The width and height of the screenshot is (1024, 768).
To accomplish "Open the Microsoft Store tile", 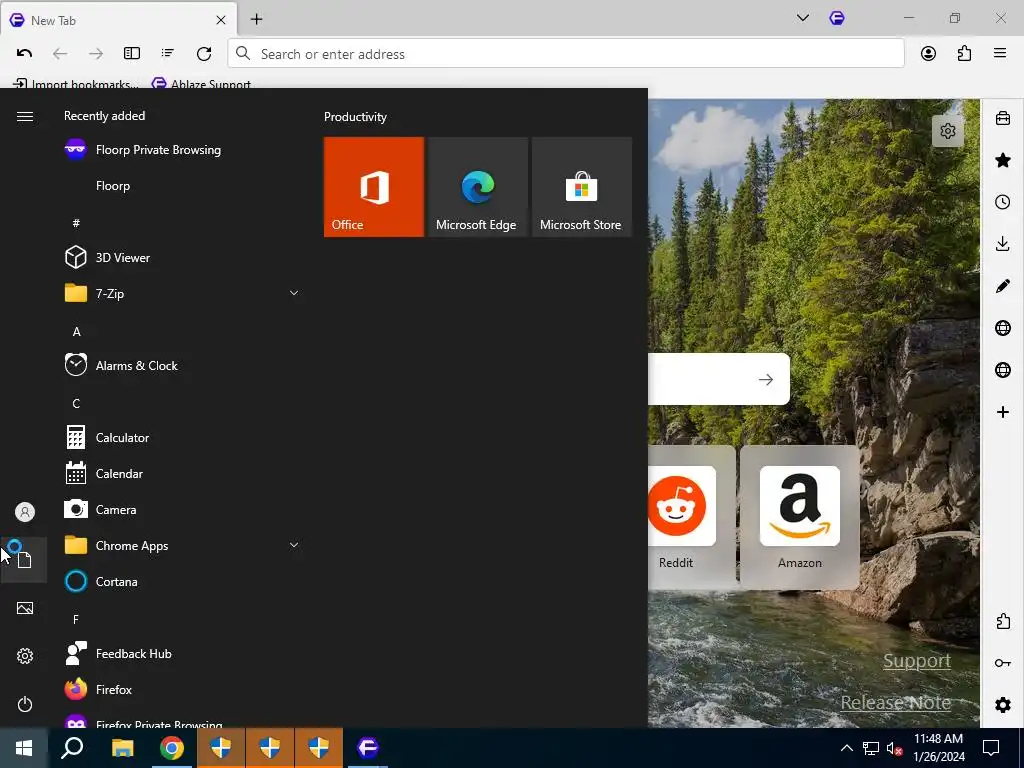I will click(582, 187).
